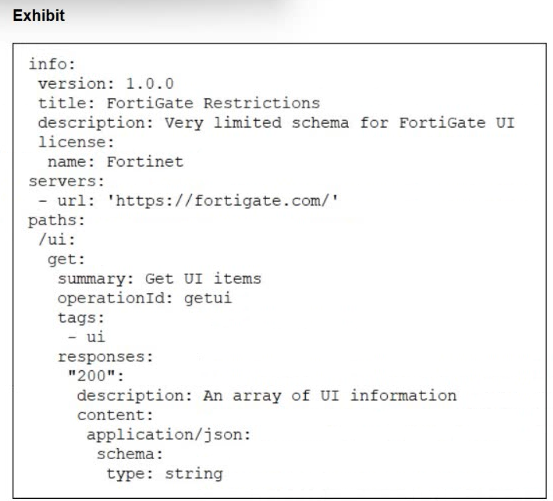
Task: Click the 'paths:' key
Action: (57, 220)
